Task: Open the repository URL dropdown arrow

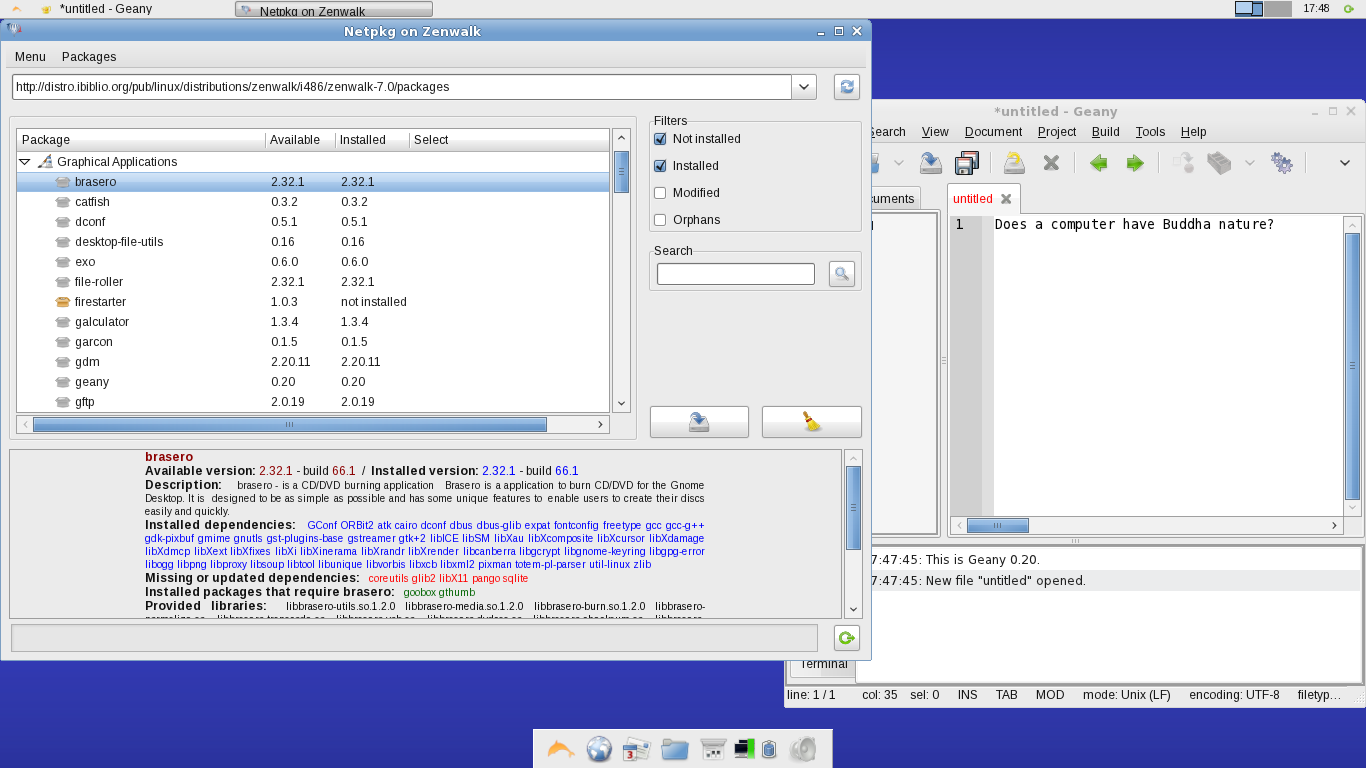Action: point(804,87)
